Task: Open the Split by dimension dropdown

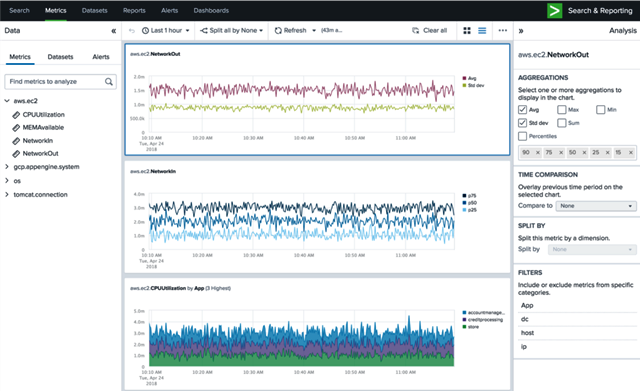Action: [592, 249]
